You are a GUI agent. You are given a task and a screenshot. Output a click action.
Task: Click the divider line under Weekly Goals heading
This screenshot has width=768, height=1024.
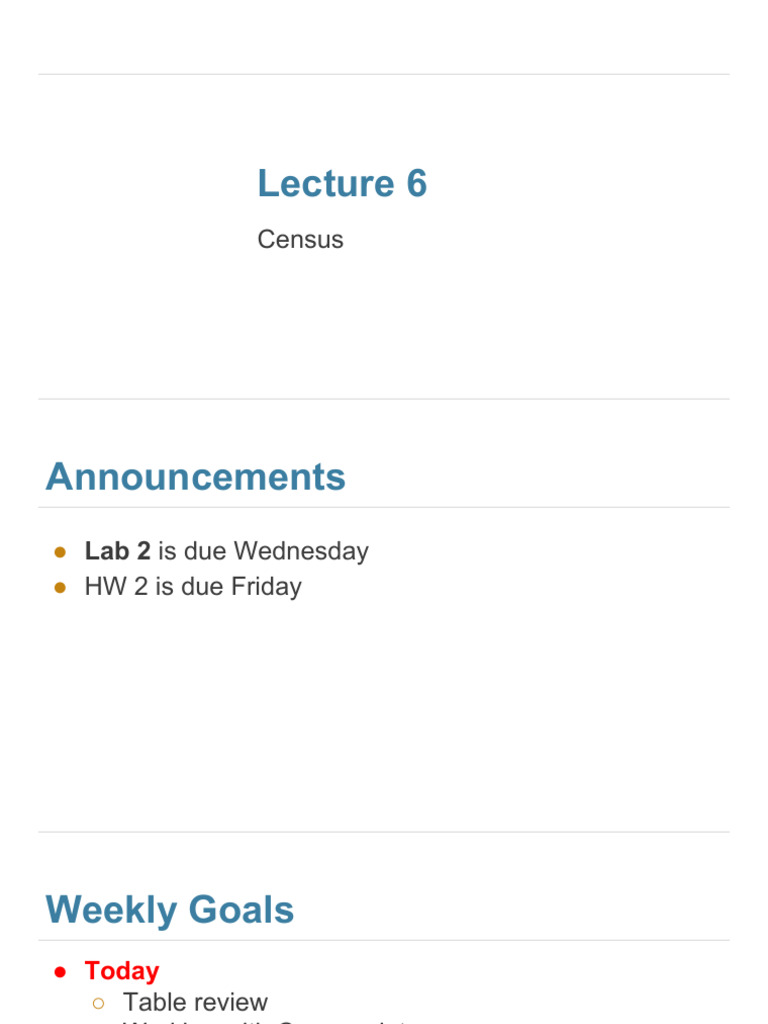click(x=384, y=941)
